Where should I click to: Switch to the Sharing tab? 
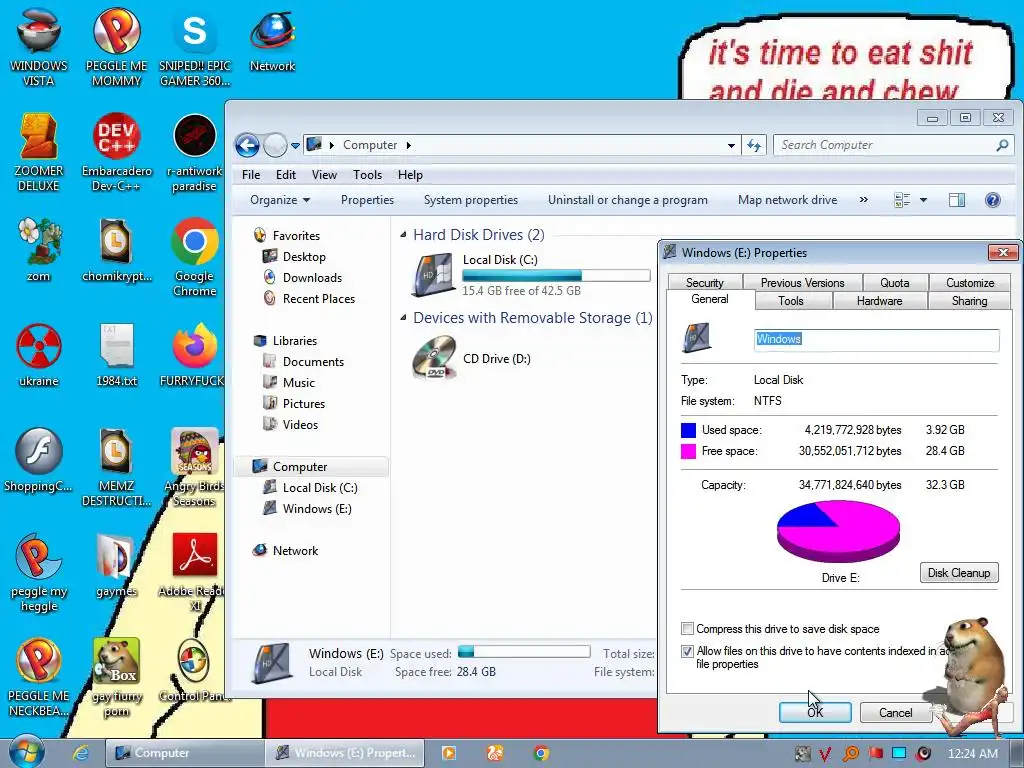tap(969, 300)
